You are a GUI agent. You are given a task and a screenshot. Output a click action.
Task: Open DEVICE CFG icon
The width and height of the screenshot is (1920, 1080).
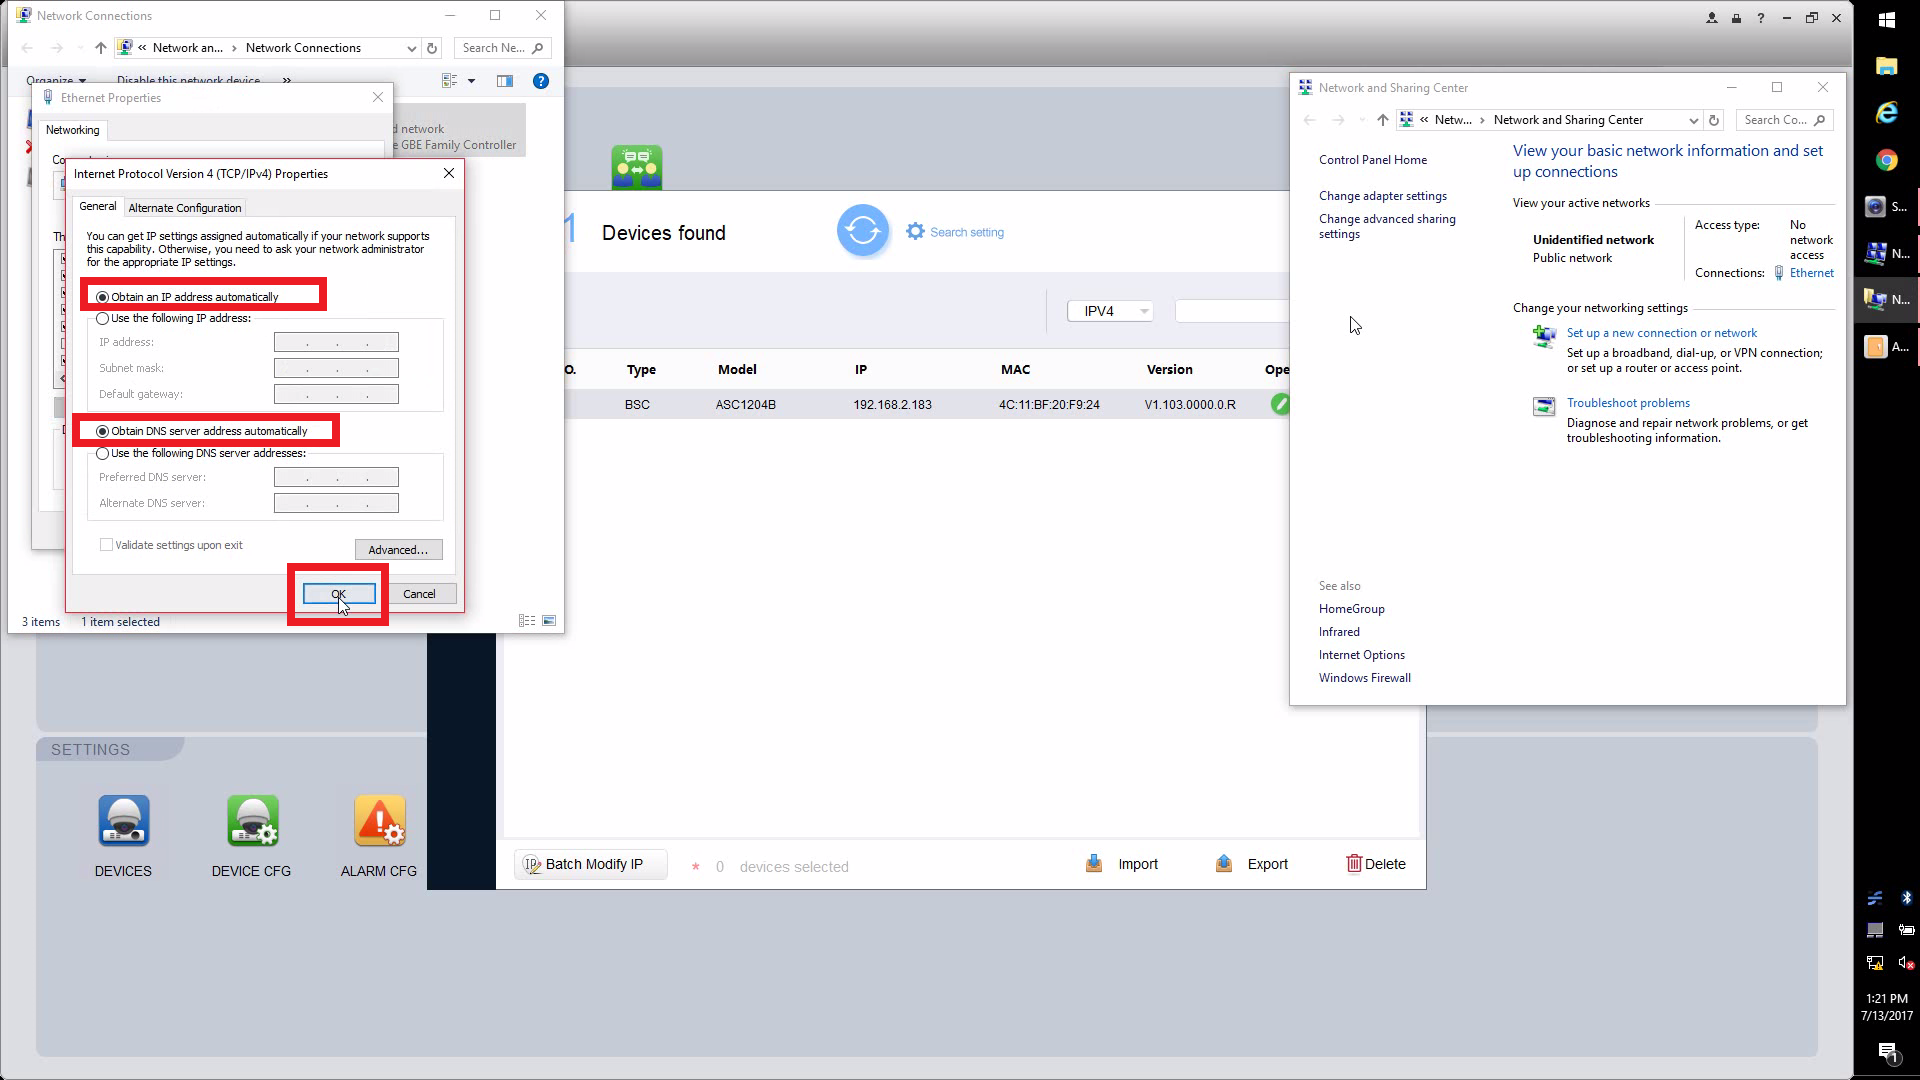(x=252, y=821)
